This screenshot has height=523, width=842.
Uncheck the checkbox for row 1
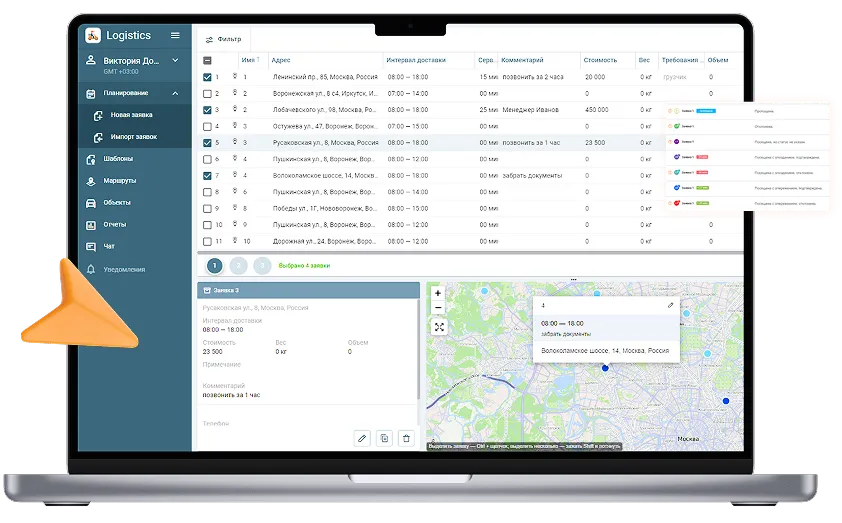(x=207, y=77)
